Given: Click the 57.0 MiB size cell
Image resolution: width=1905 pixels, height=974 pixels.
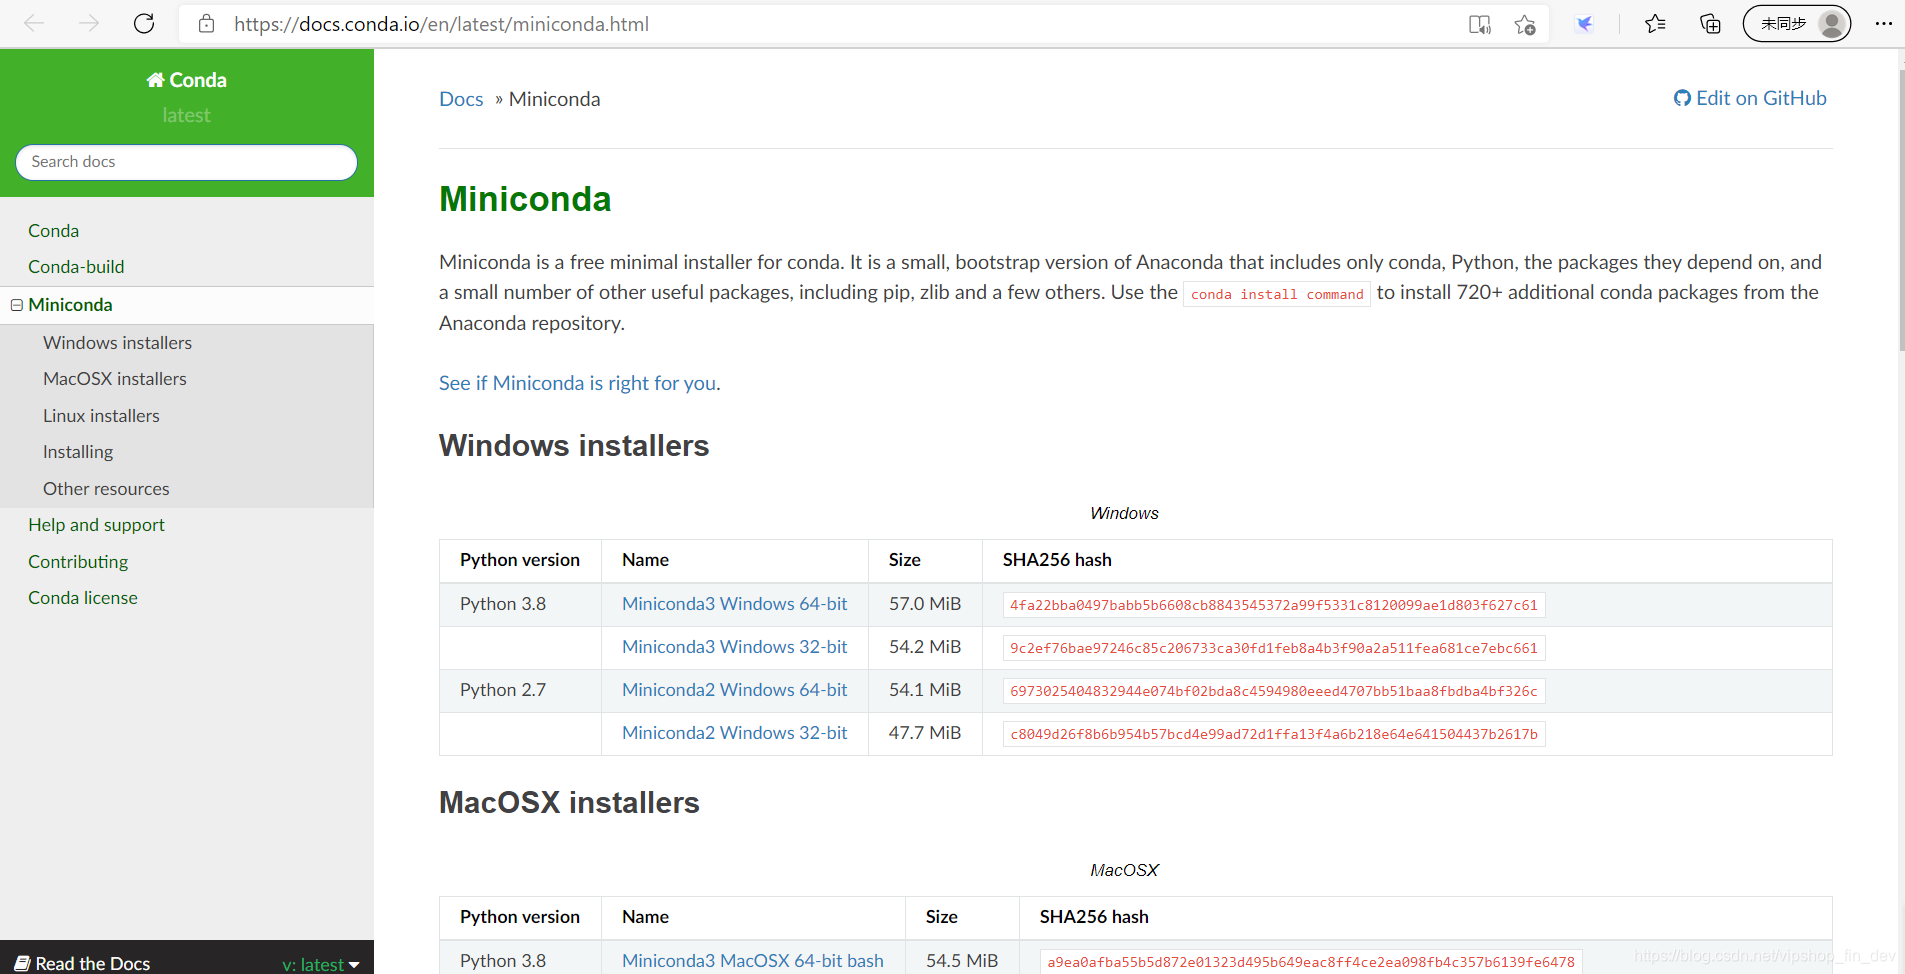Looking at the screenshot, I should point(925,604).
